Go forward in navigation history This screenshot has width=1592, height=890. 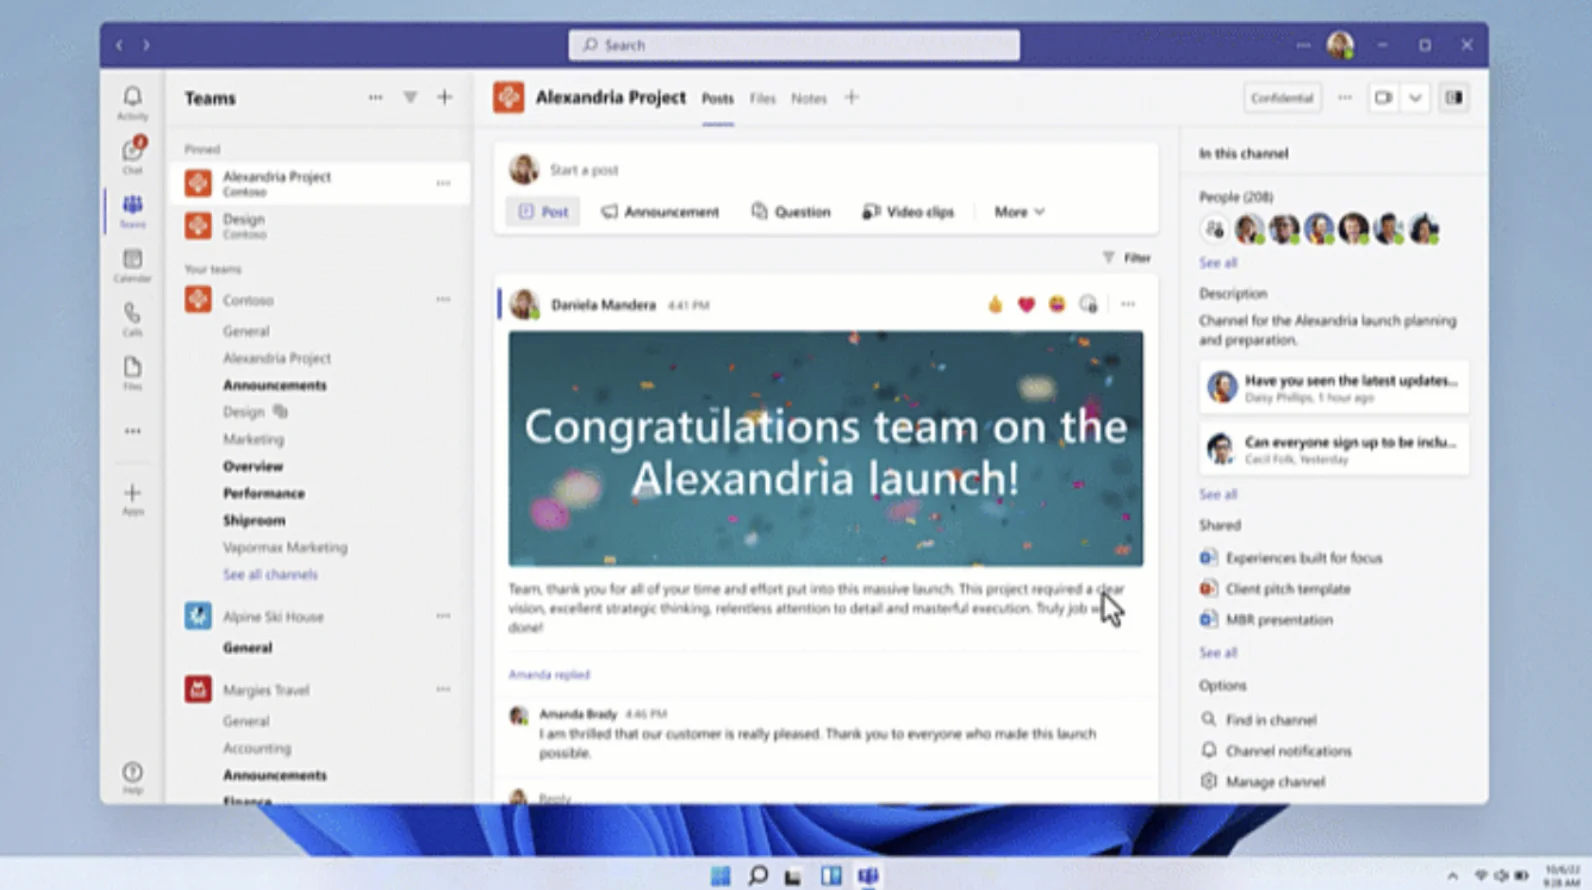[x=146, y=45]
